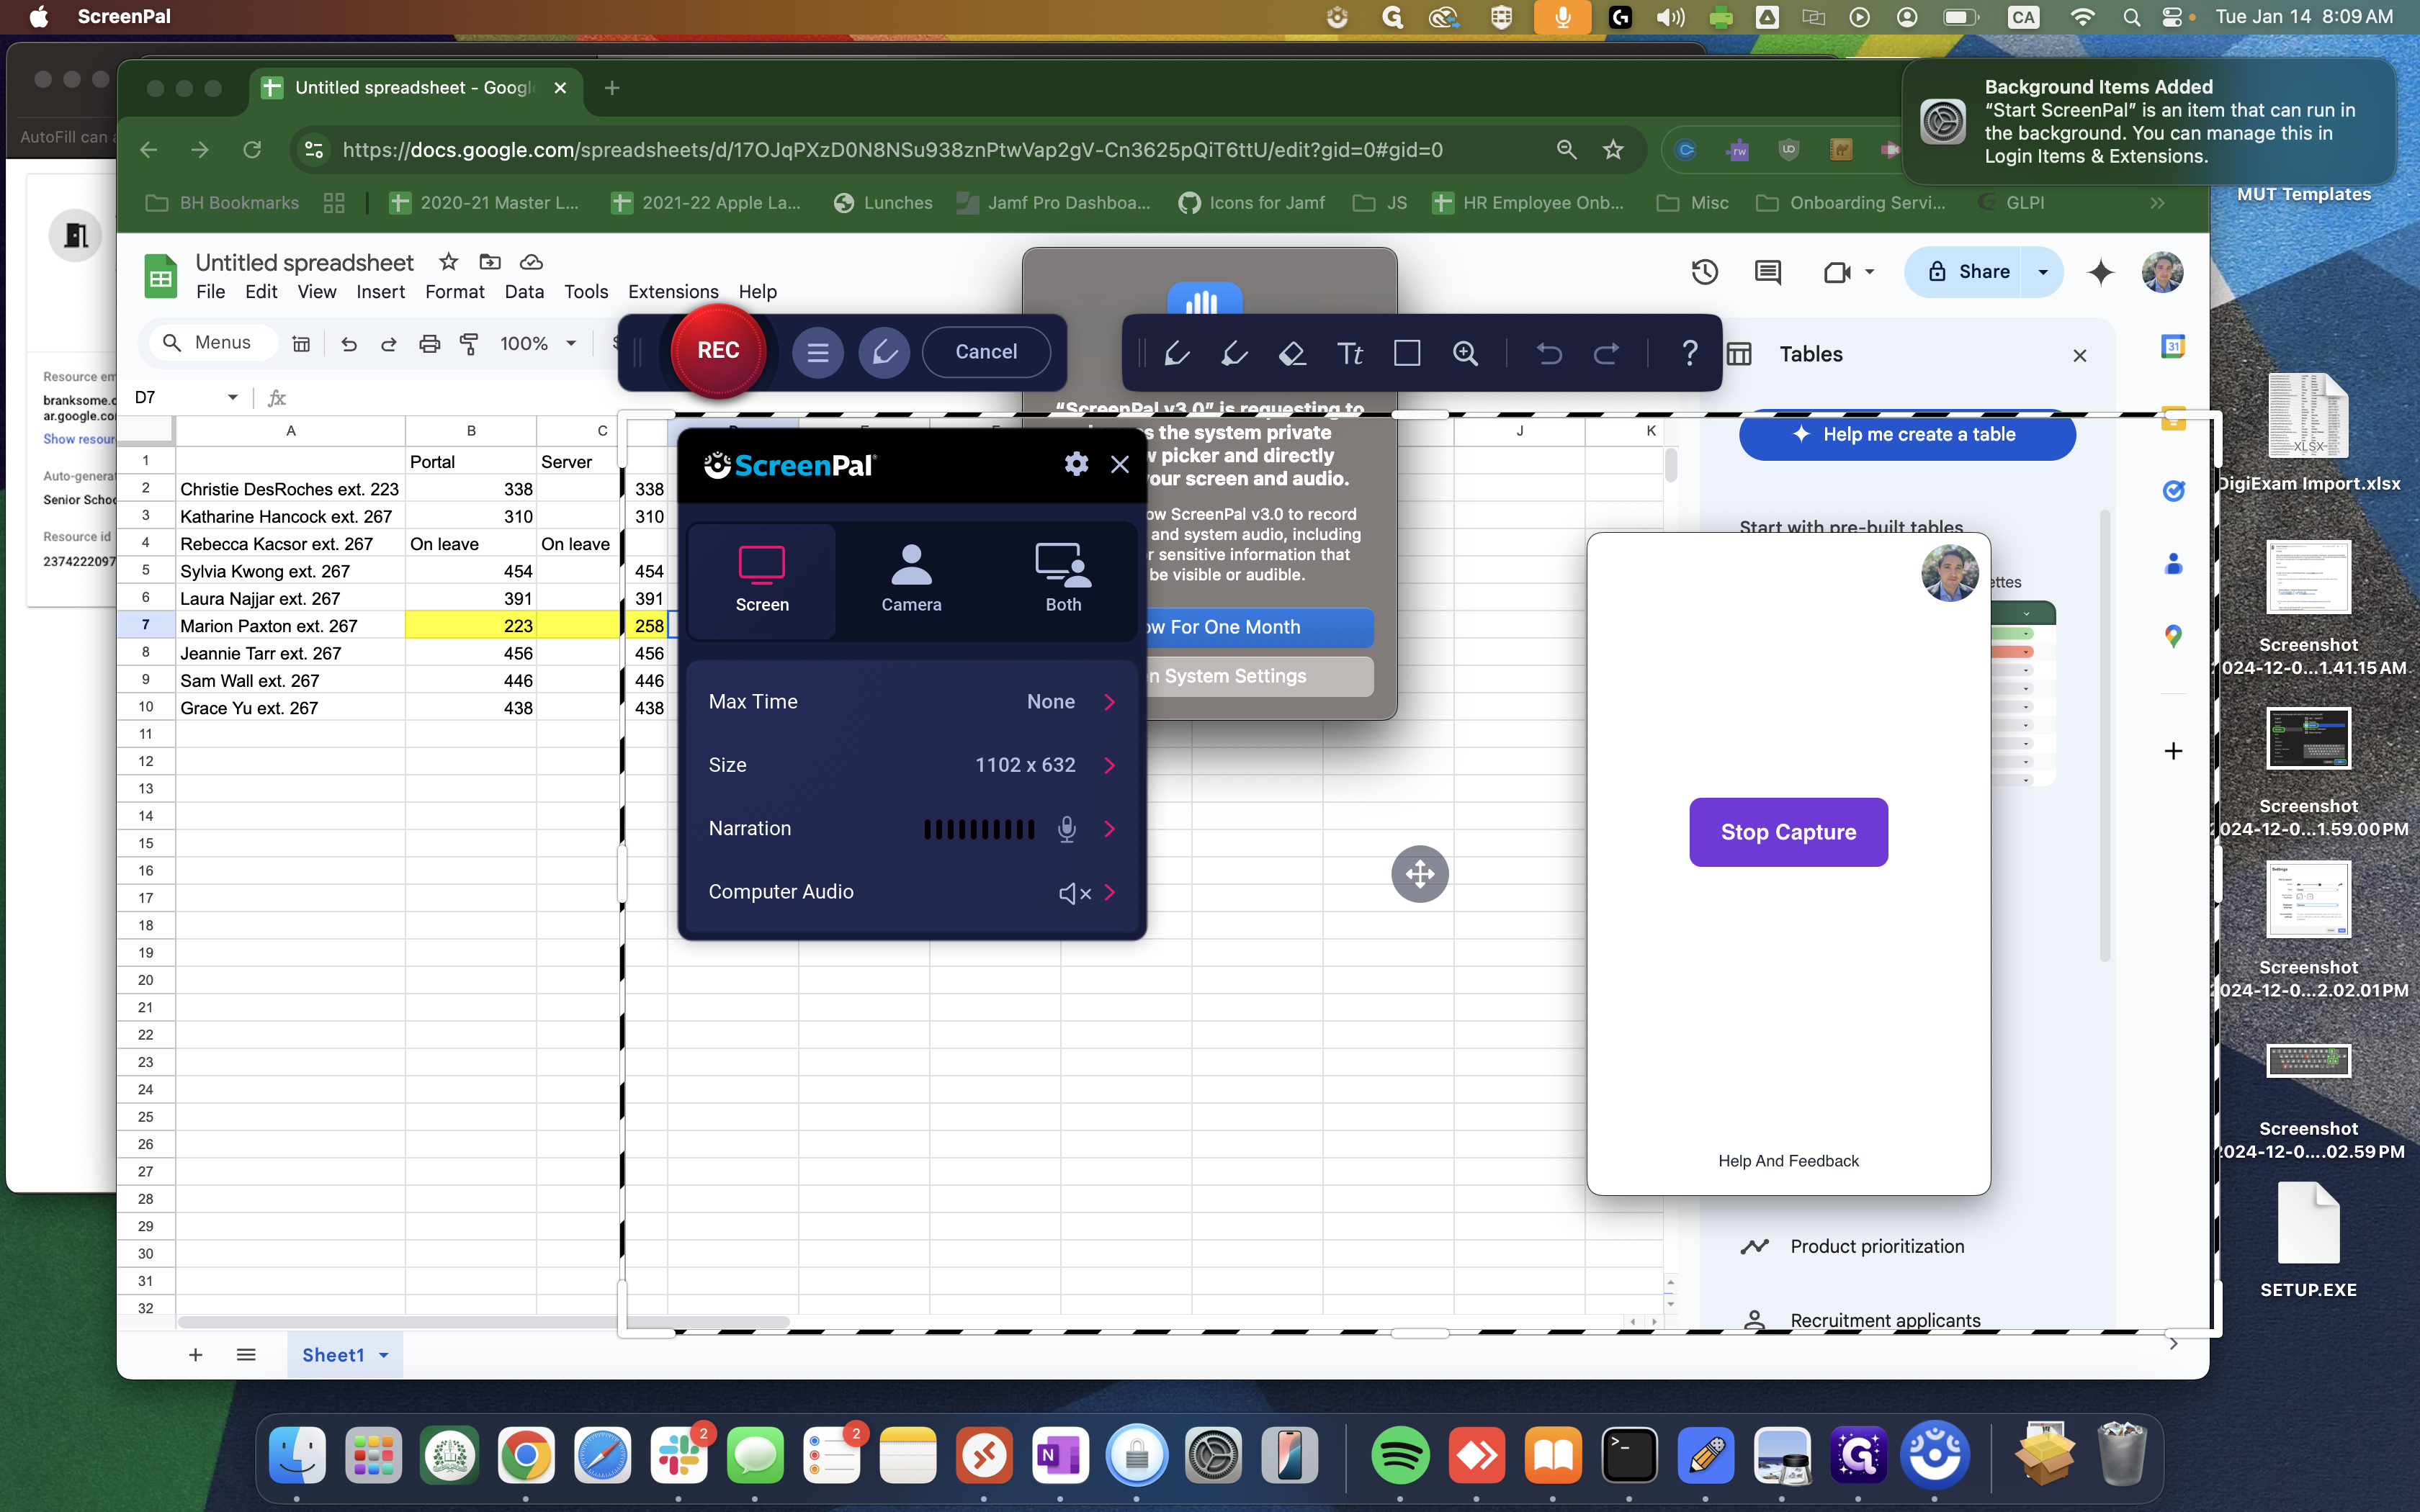Viewport: 2420px width, 1512px height.
Task: Open the Format menu
Action: [x=454, y=292]
